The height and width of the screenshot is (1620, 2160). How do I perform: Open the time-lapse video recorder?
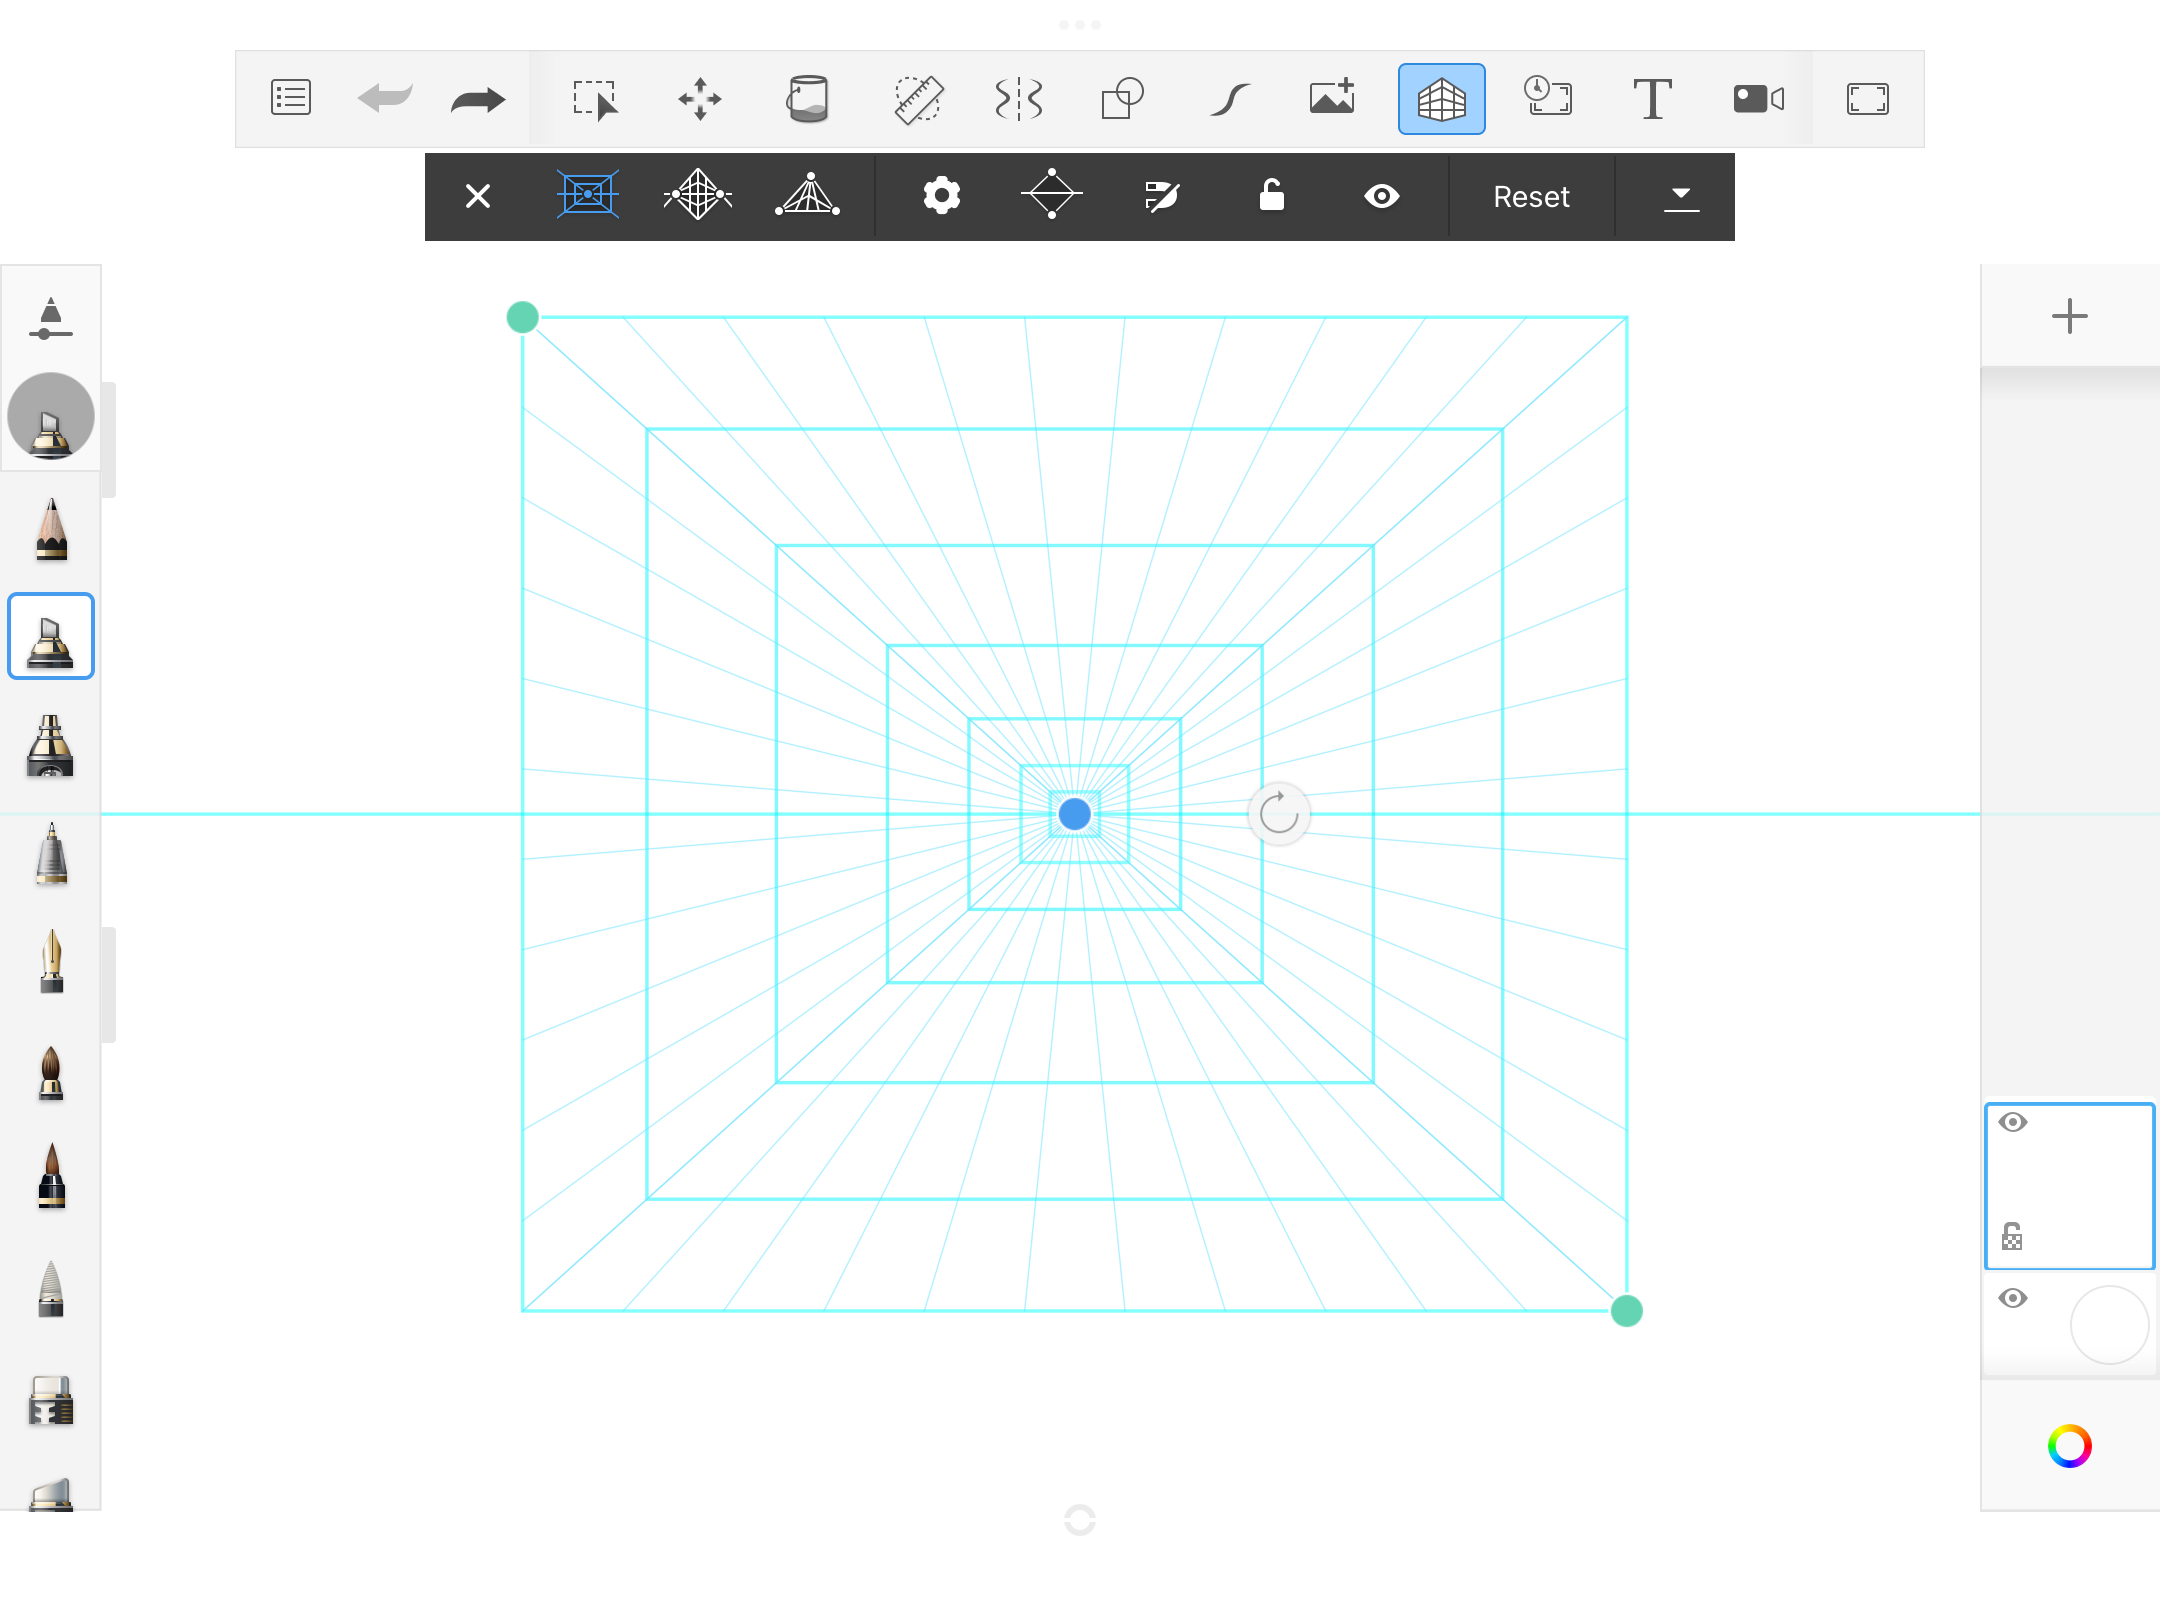(x=1758, y=99)
